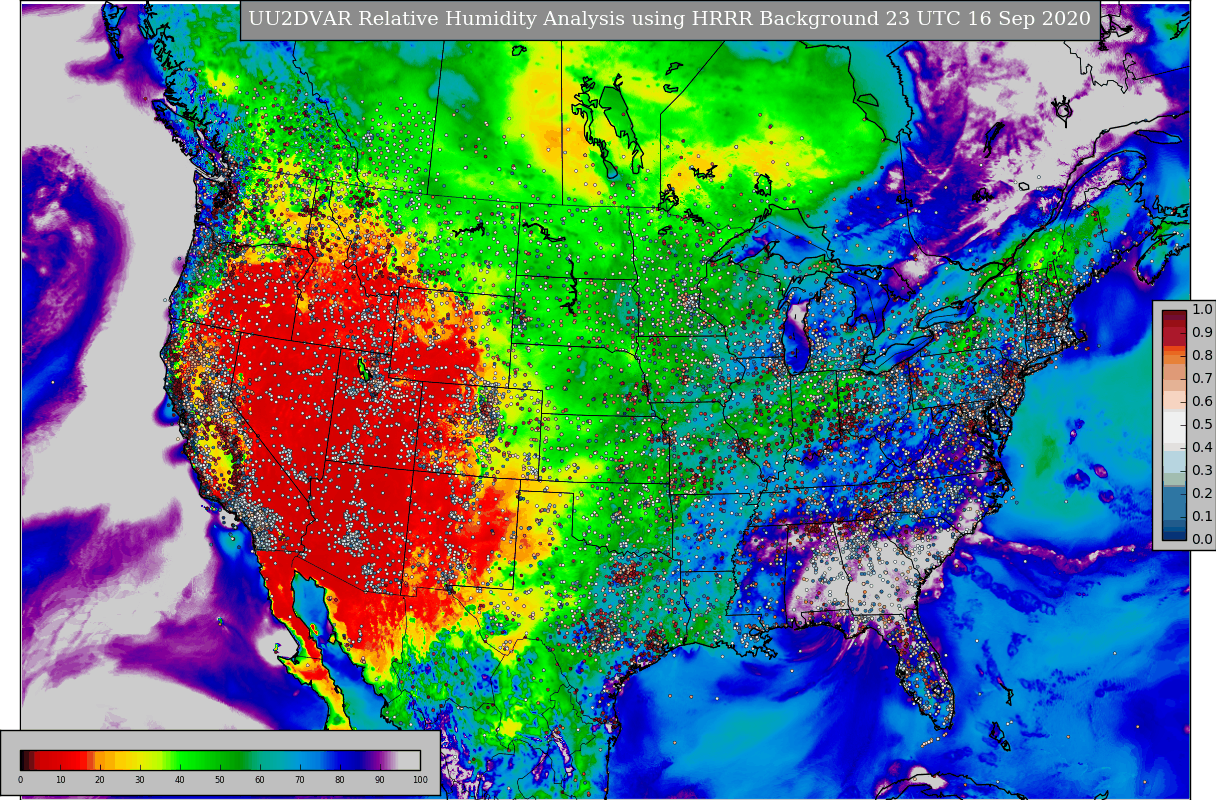Click the "0.7" label on the right colorbar
This screenshot has height=800, width=1216.
[1201, 379]
